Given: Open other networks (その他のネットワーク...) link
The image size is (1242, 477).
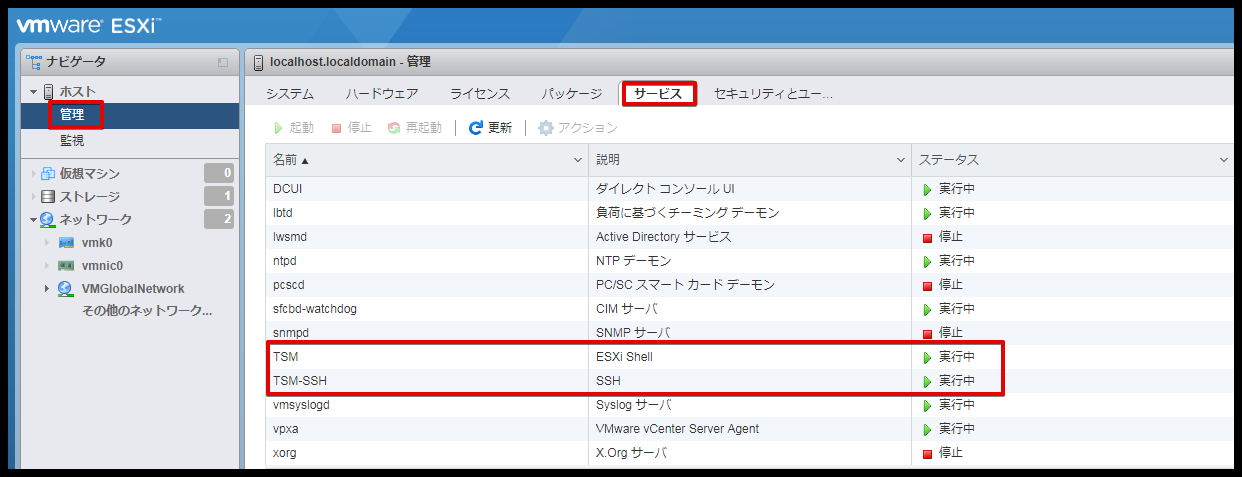Looking at the screenshot, I should pos(147,311).
